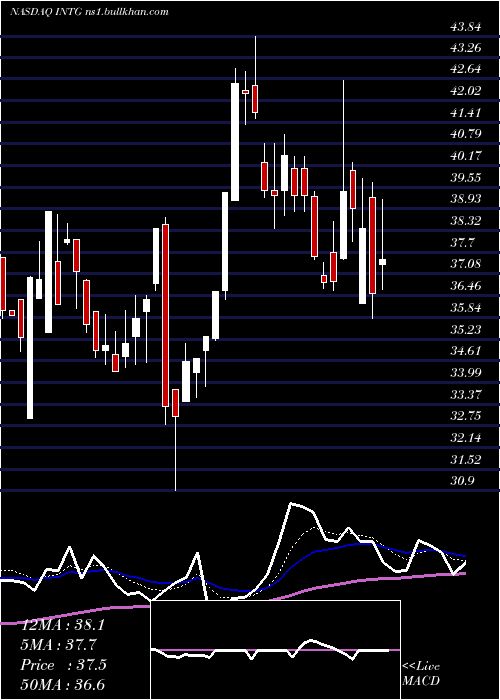Click the 35.23 price level label
Viewport: 500px width, 700px height.
point(466,330)
